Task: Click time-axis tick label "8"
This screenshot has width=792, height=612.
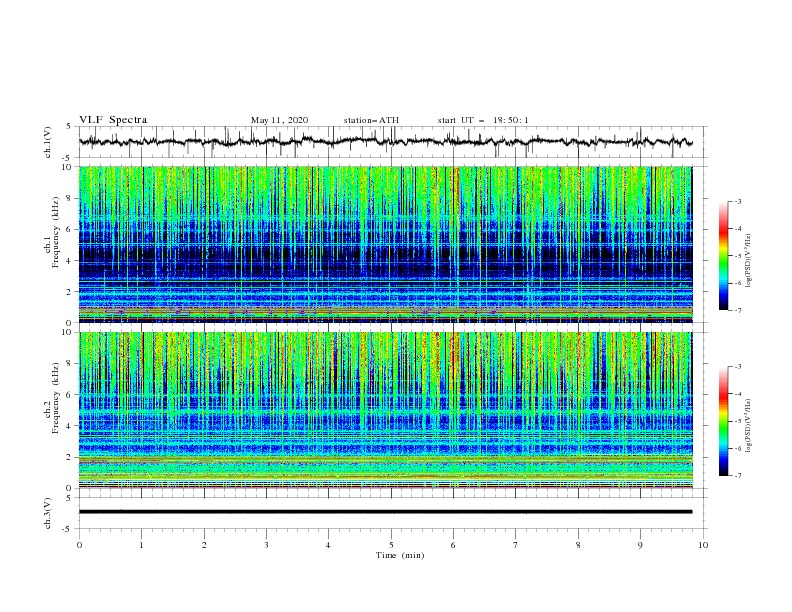Action: coord(578,545)
